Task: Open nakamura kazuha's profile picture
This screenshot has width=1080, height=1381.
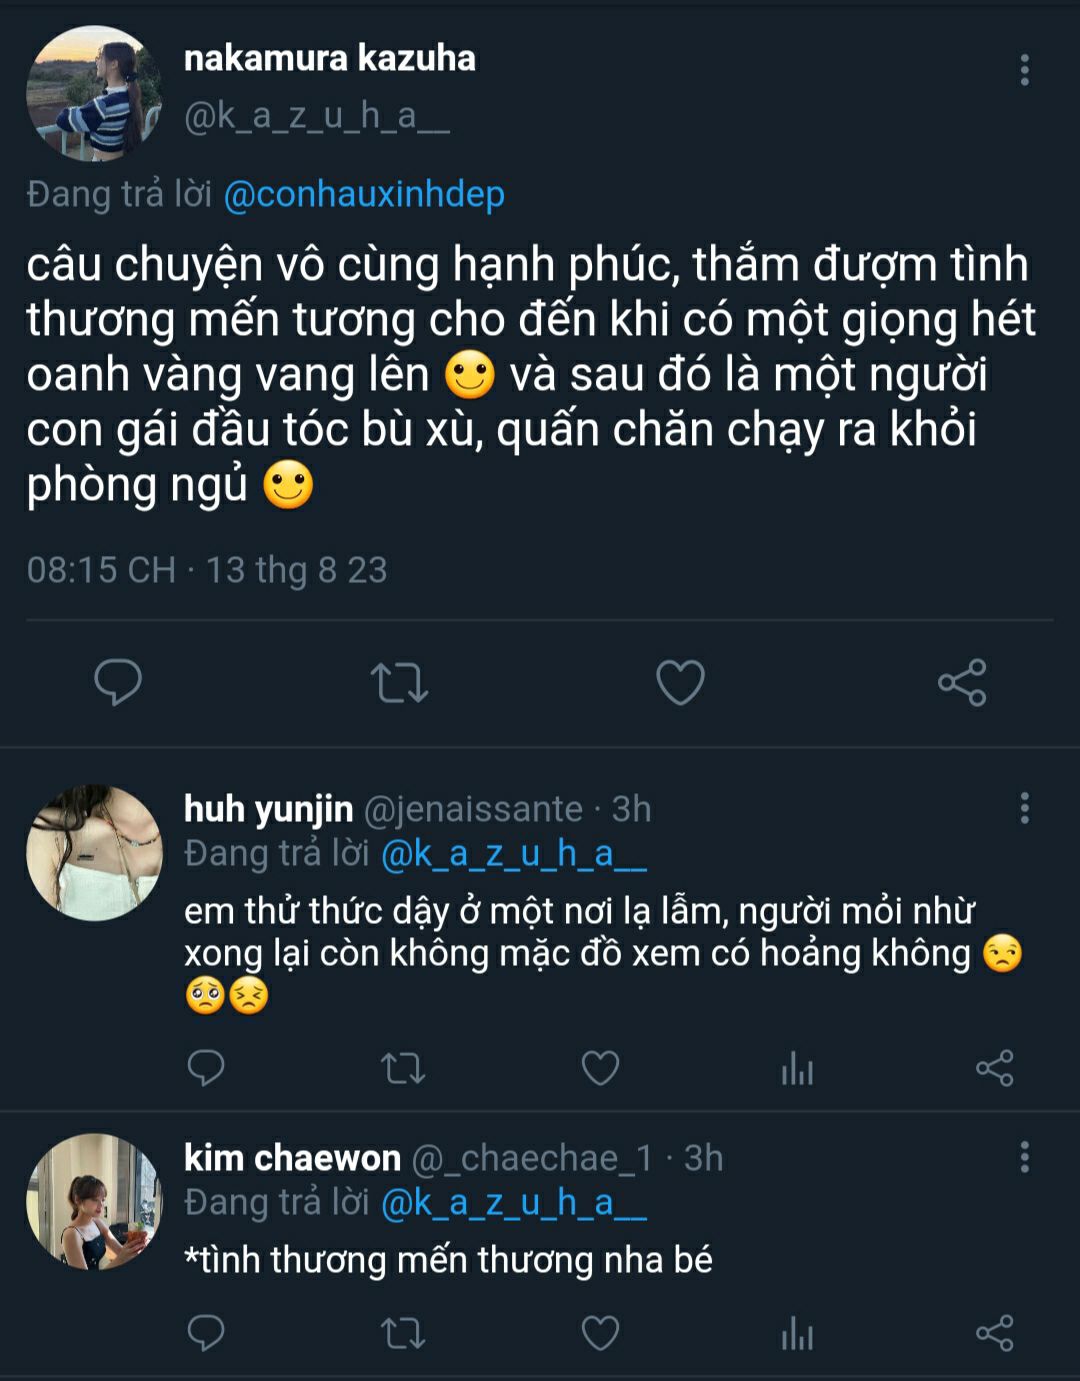Action: coord(94,93)
